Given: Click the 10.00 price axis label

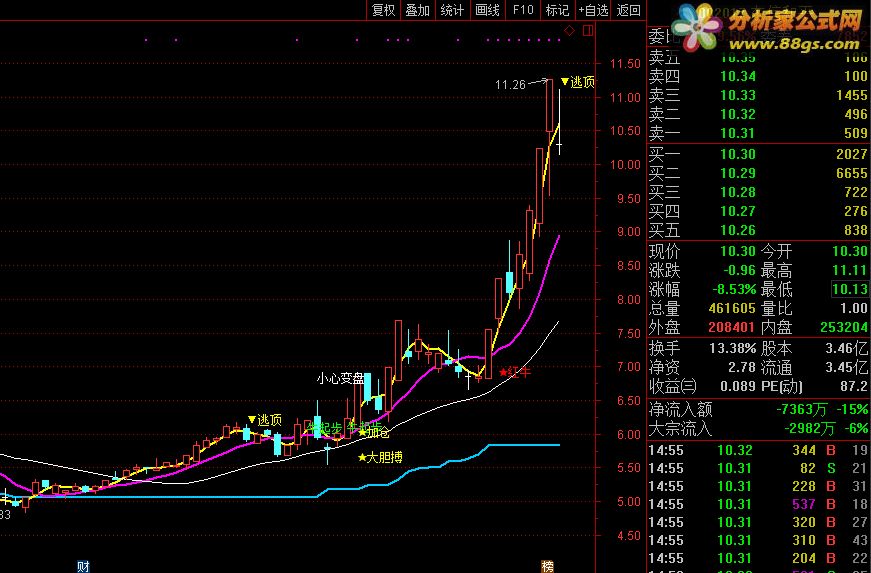Looking at the screenshot, I should click(x=625, y=164).
